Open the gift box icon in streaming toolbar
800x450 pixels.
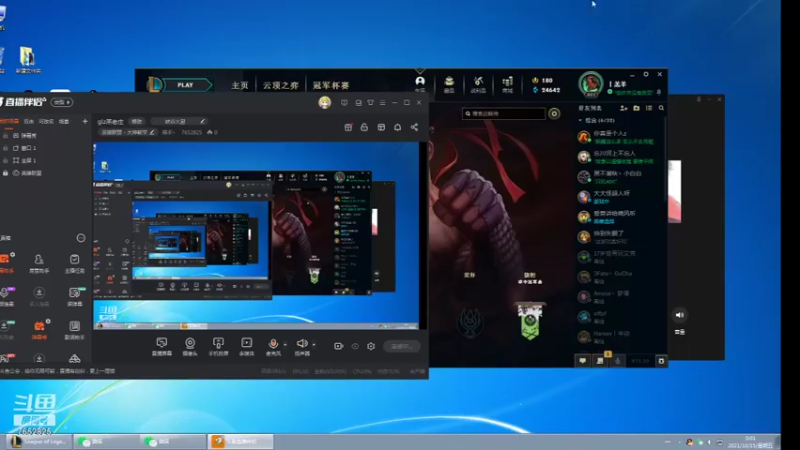348,127
